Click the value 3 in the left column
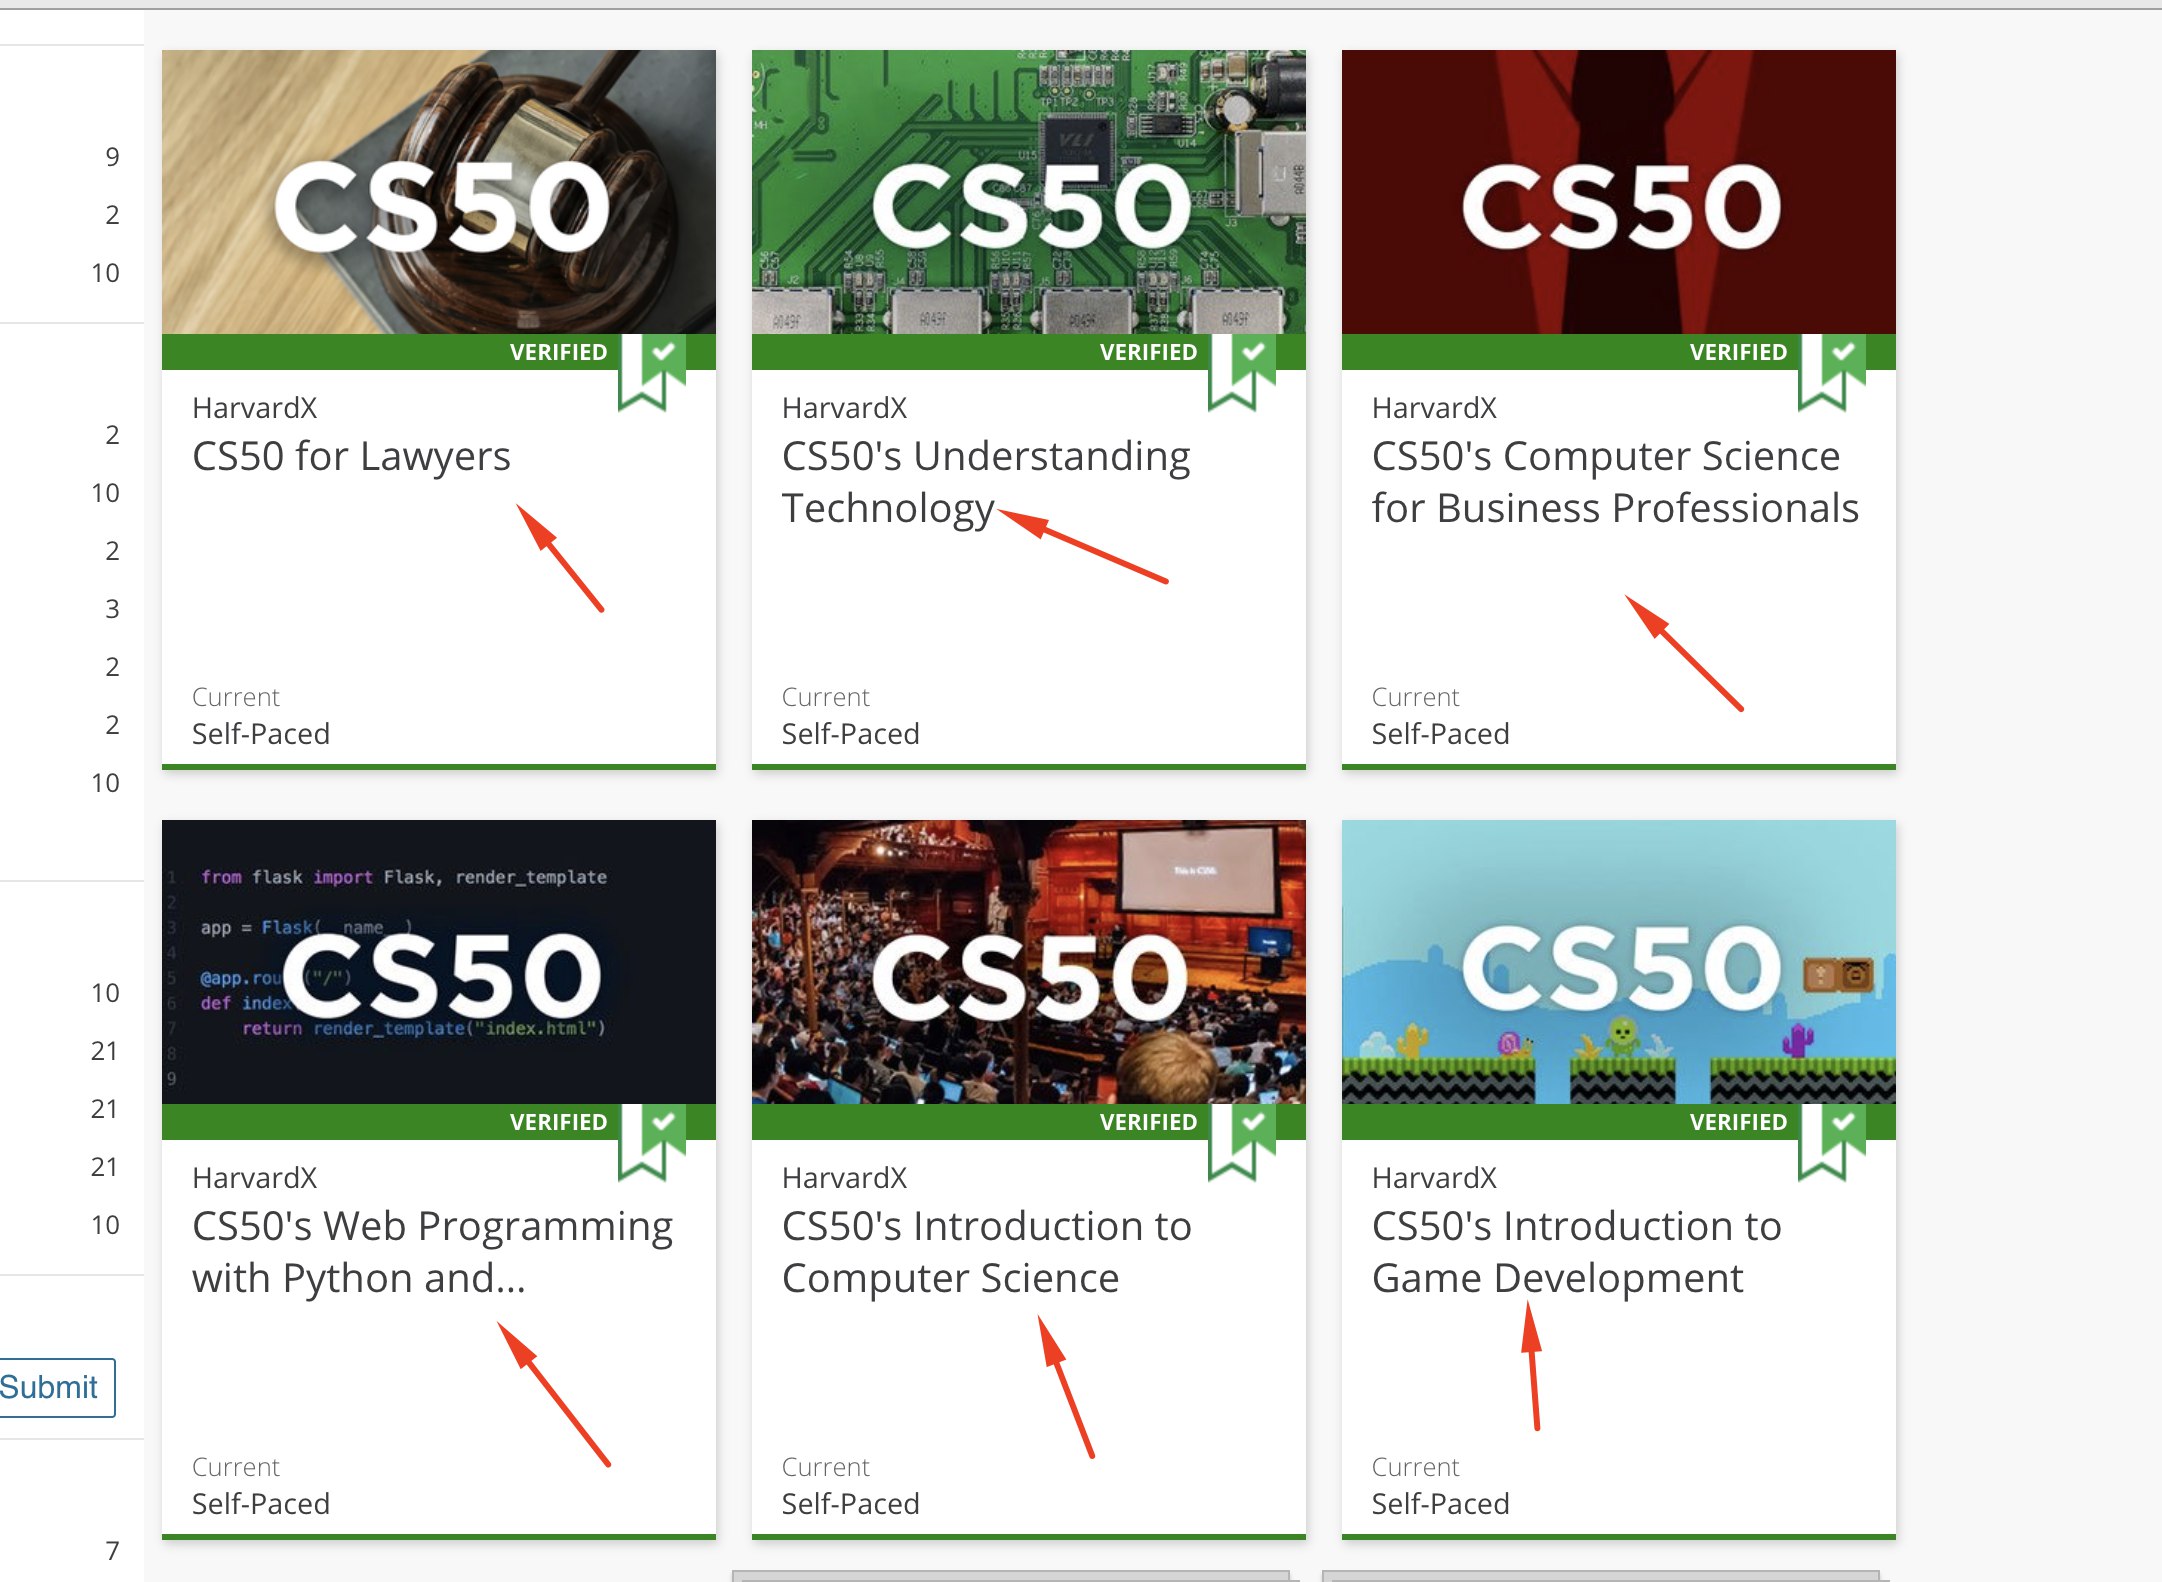The image size is (2162, 1582). click(x=112, y=609)
